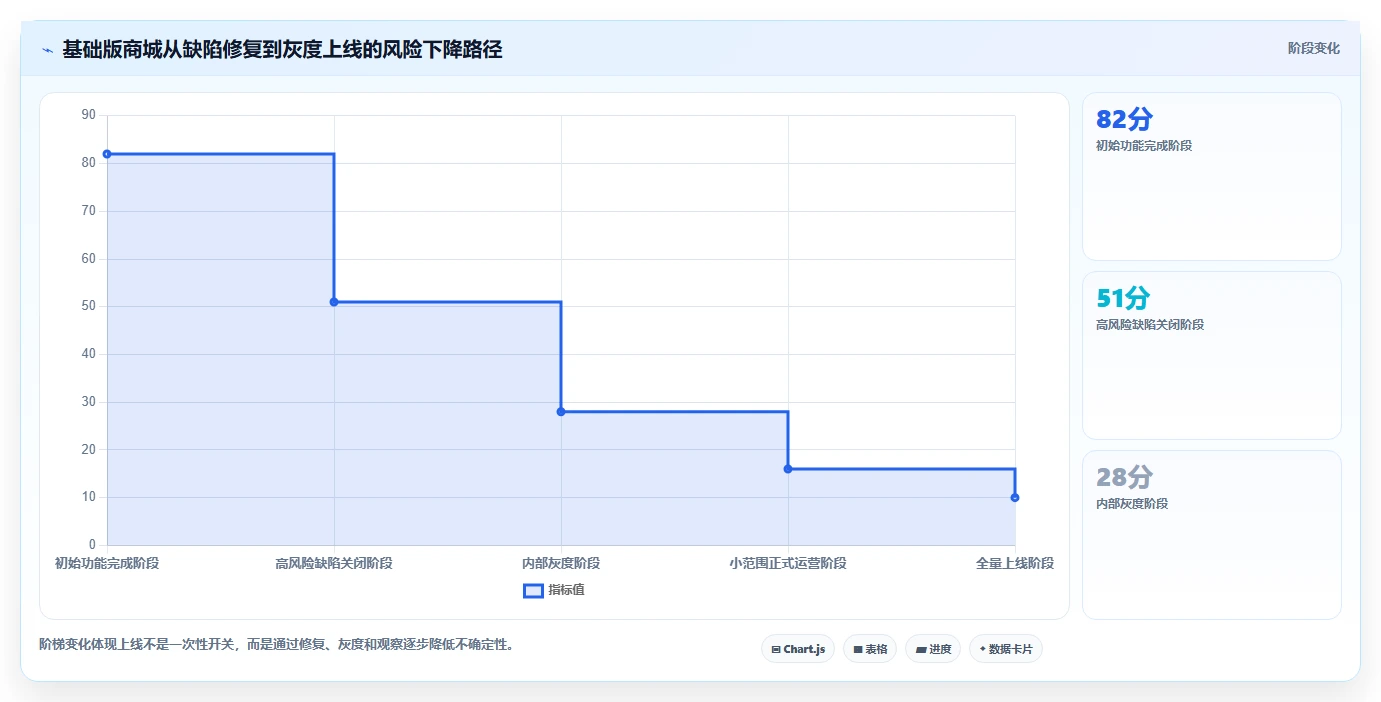1381x702 pixels.
Task: Select the 进度 tag chip
Action: point(933,649)
